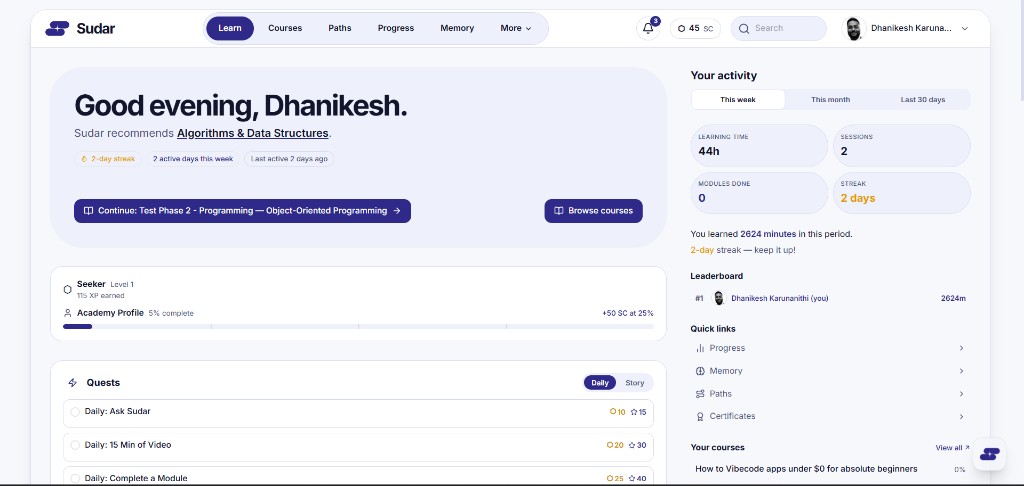Open Algorithms & Data Structures recommendation

point(253,133)
